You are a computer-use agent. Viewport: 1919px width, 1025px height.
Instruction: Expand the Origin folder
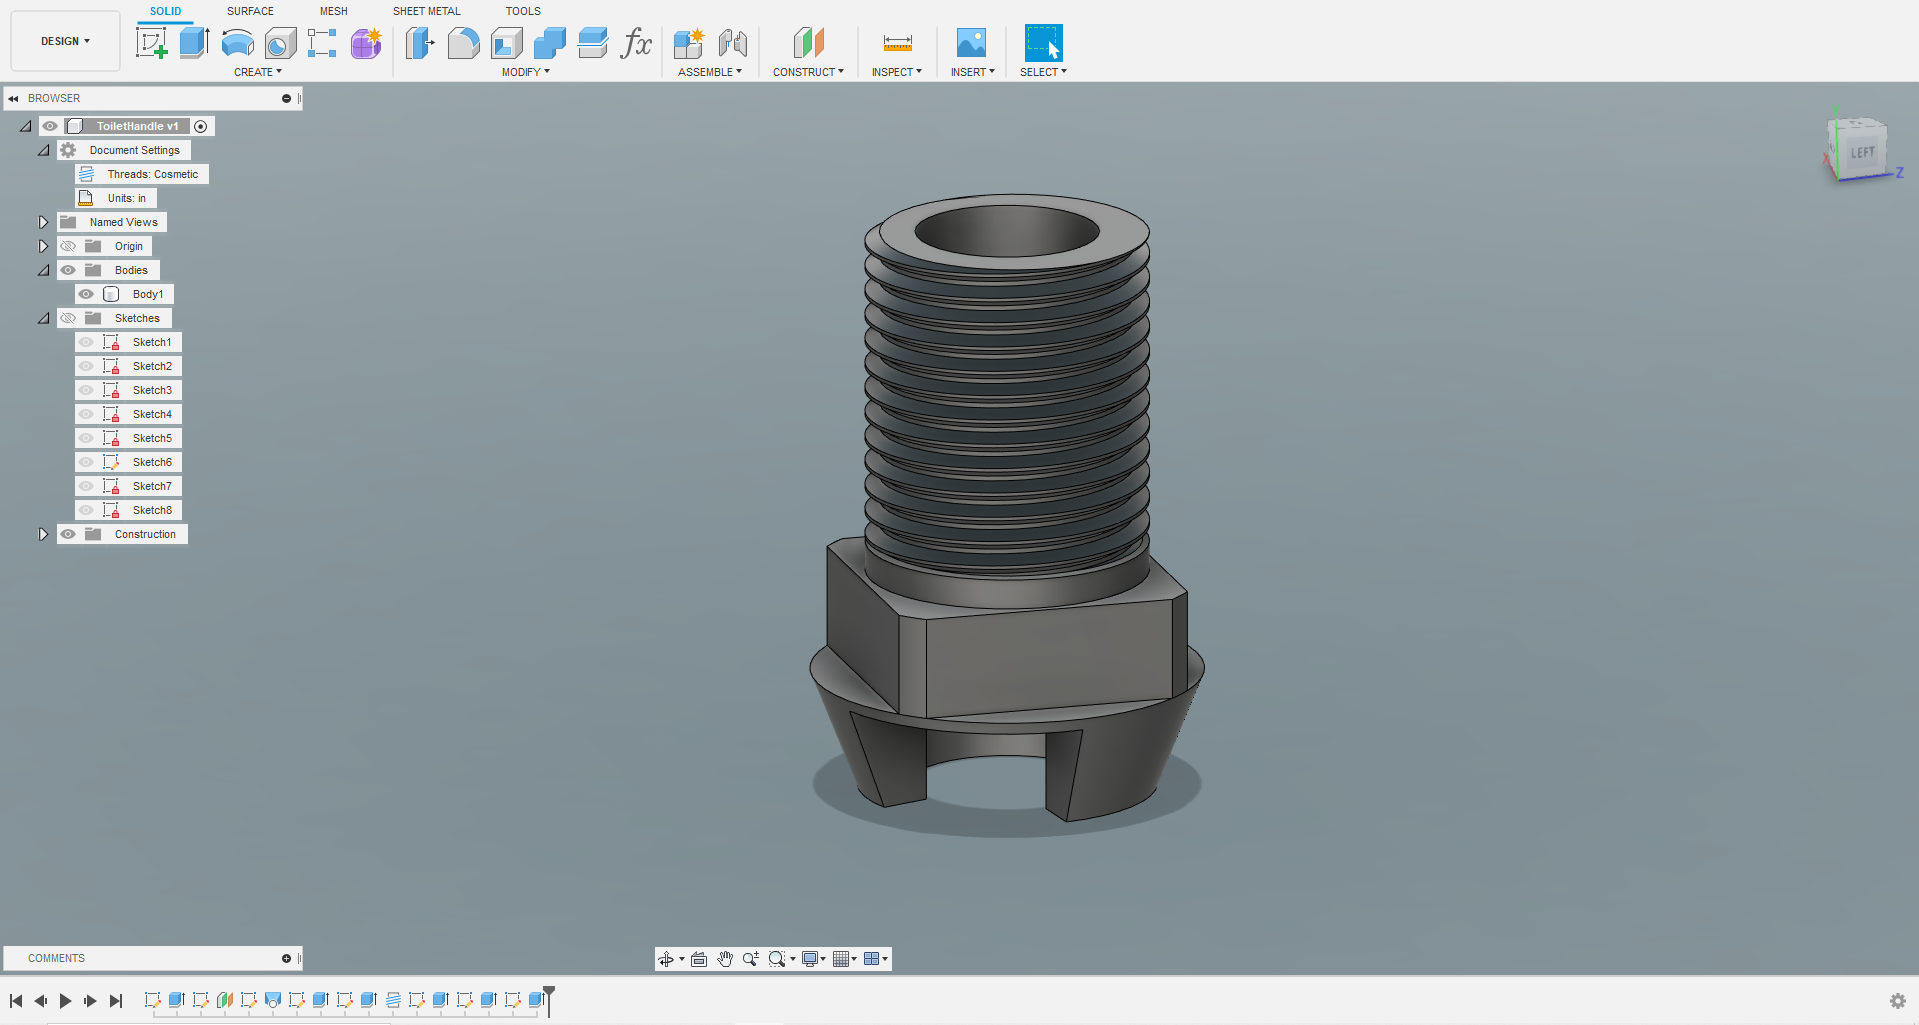tap(43, 246)
